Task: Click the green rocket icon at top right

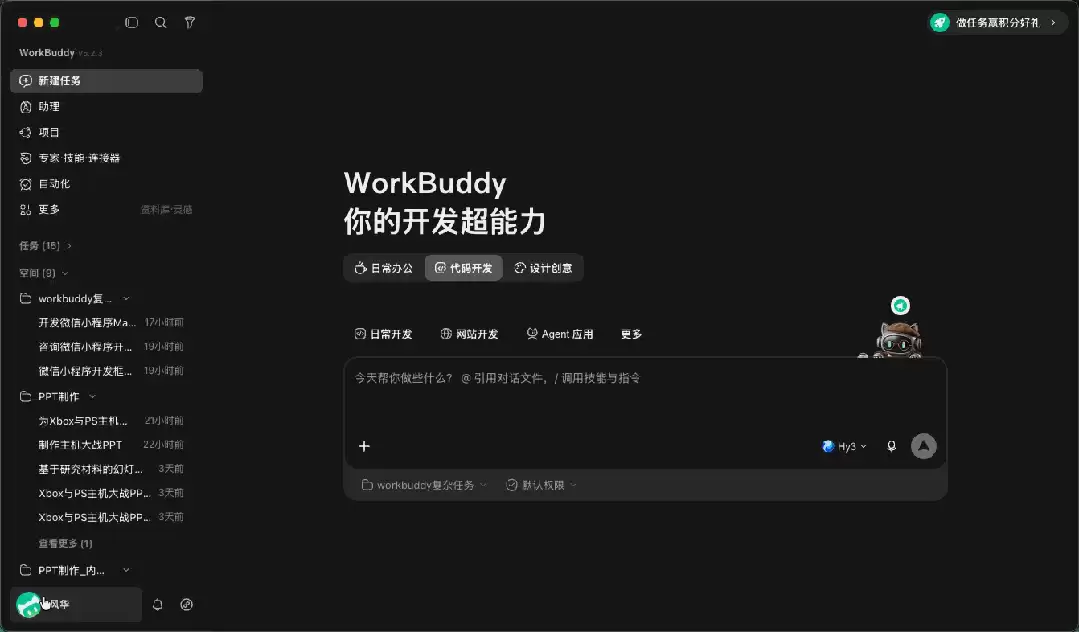Action: point(939,23)
